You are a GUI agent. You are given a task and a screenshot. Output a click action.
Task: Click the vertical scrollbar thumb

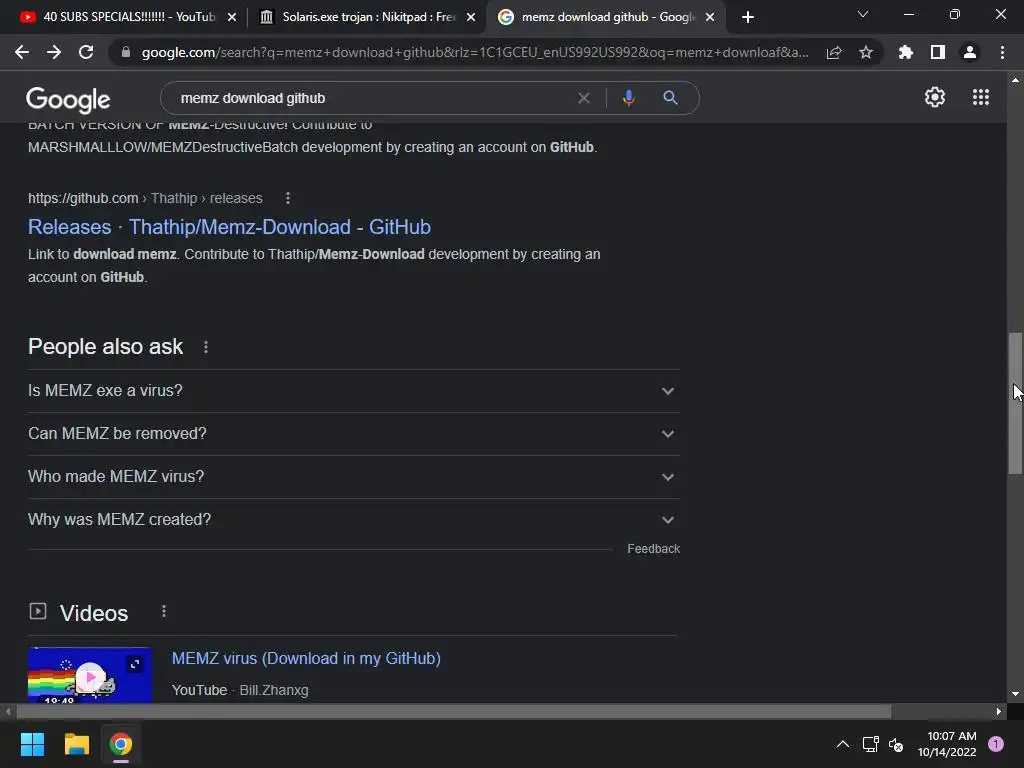[1015, 403]
